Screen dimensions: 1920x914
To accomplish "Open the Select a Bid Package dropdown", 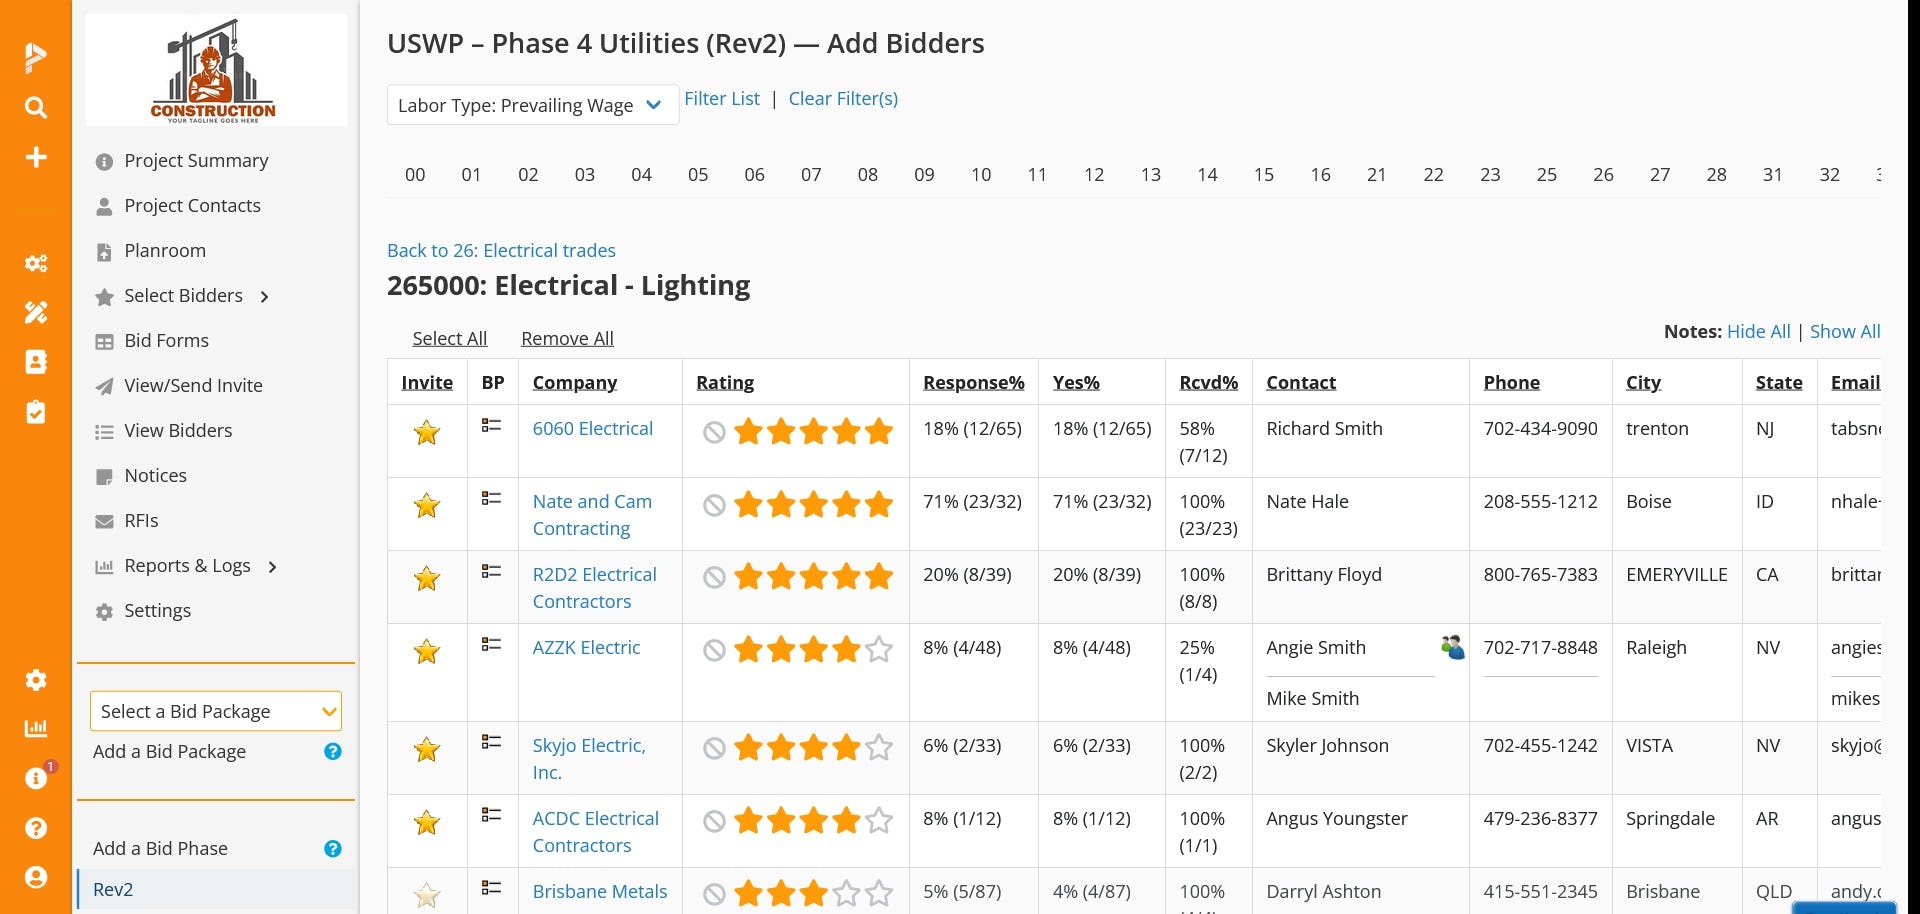I will pyautogui.click(x=216, y=711).
